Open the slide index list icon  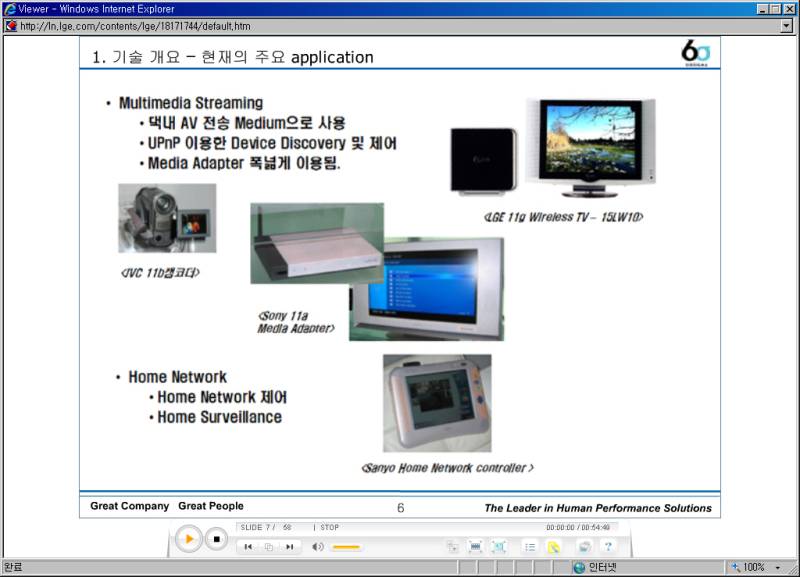(530, 547)
